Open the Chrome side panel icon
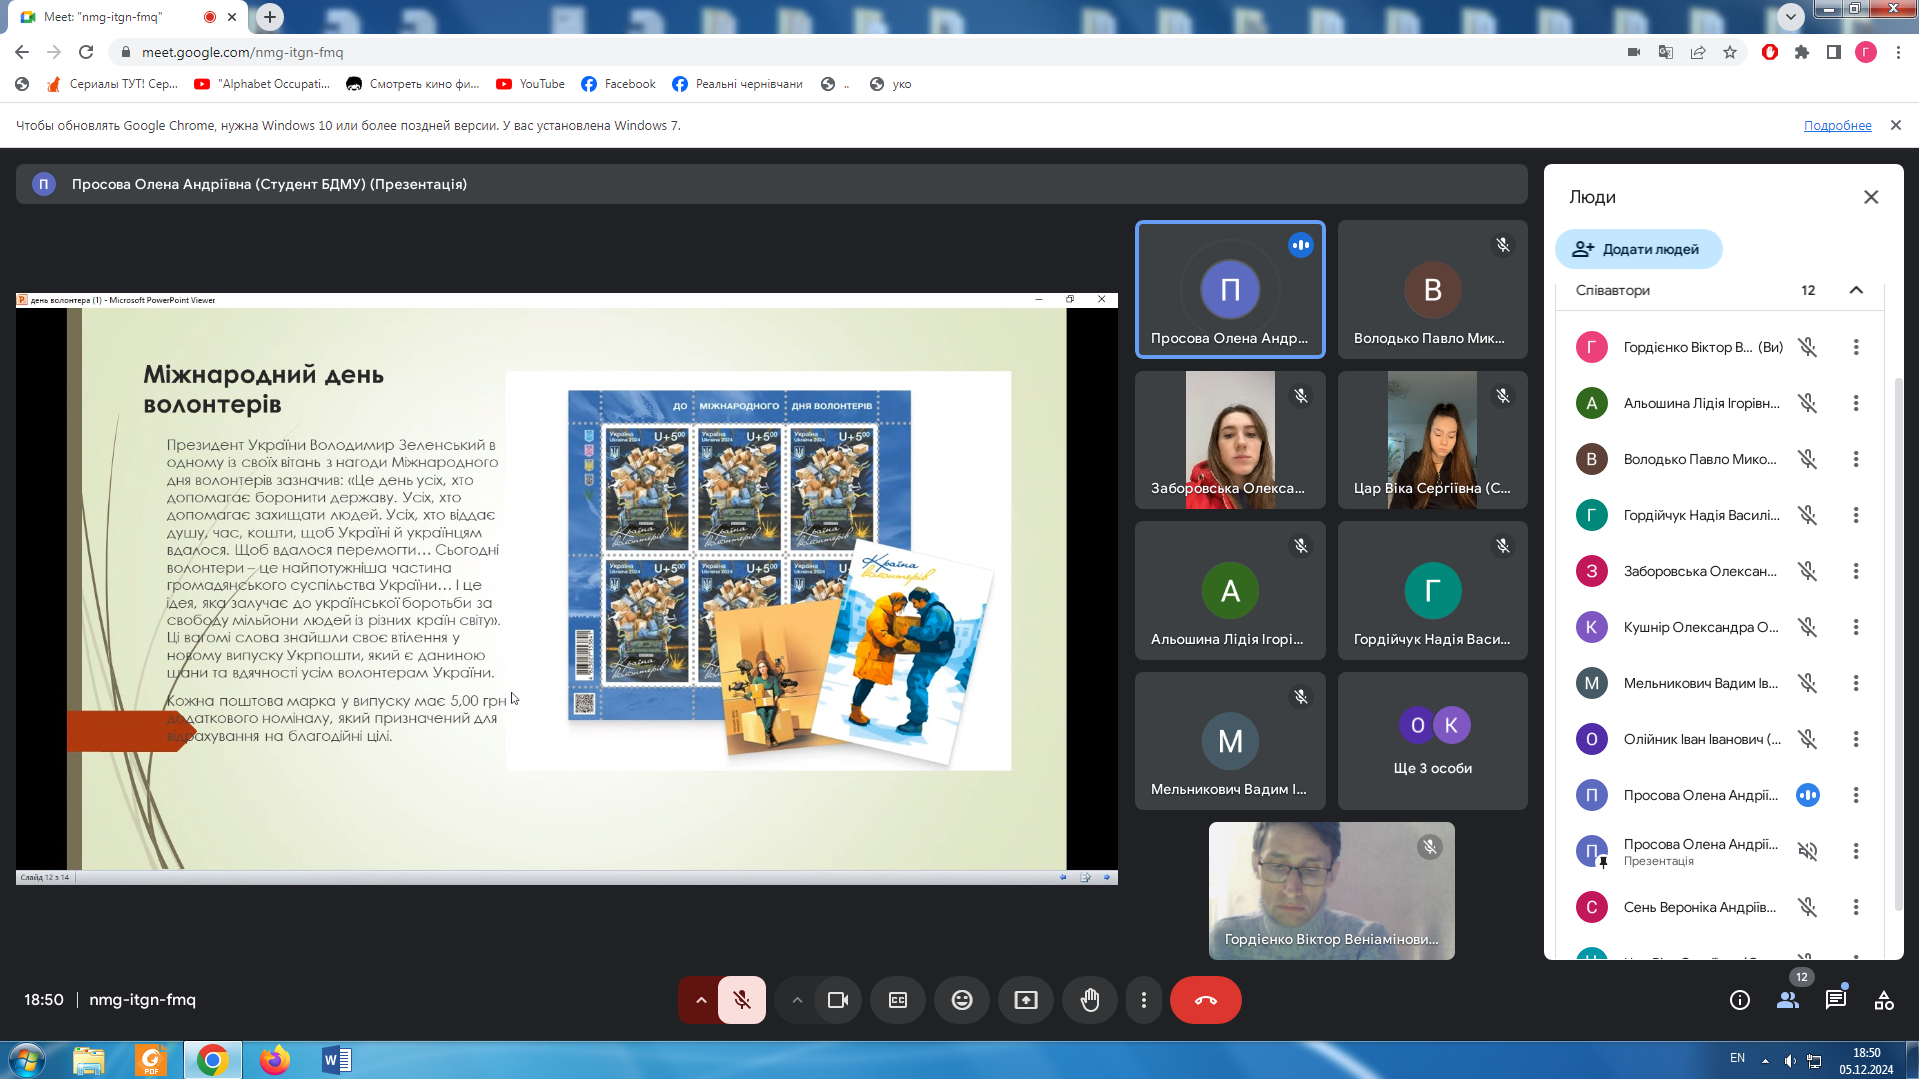This screenshot has height=1079, width=1919. [x=1834, y=52]
